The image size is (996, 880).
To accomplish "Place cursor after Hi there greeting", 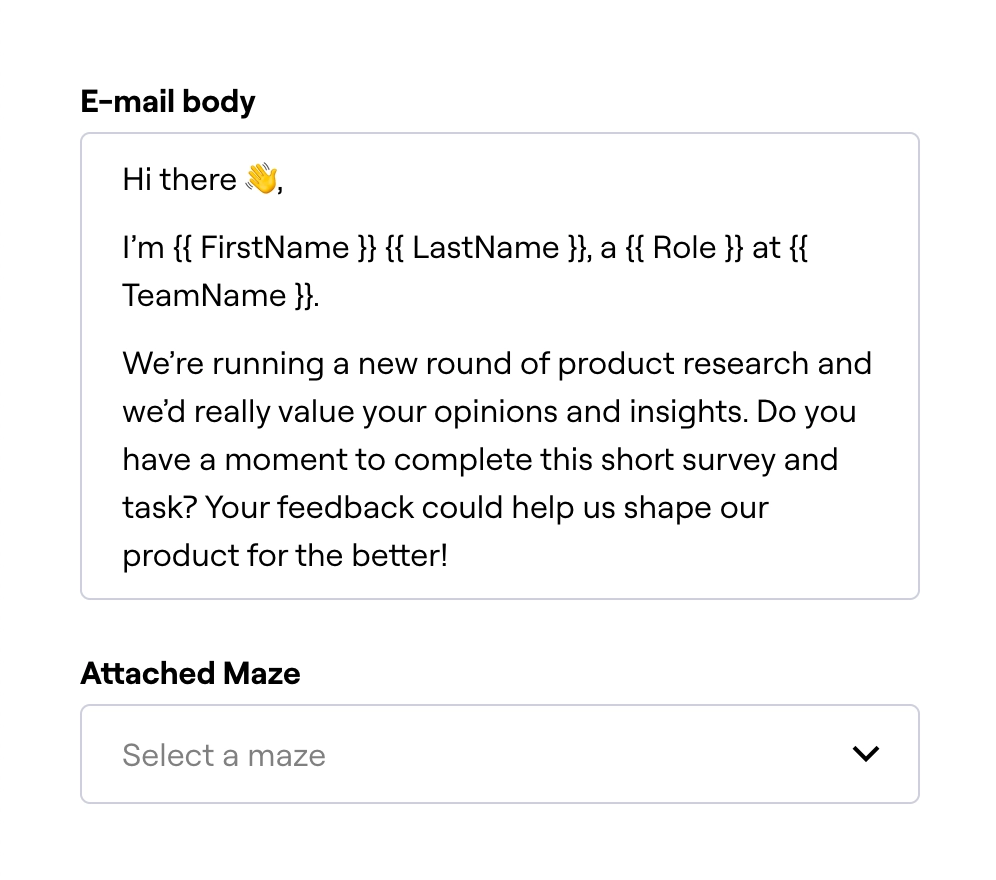I will point(285,179).
